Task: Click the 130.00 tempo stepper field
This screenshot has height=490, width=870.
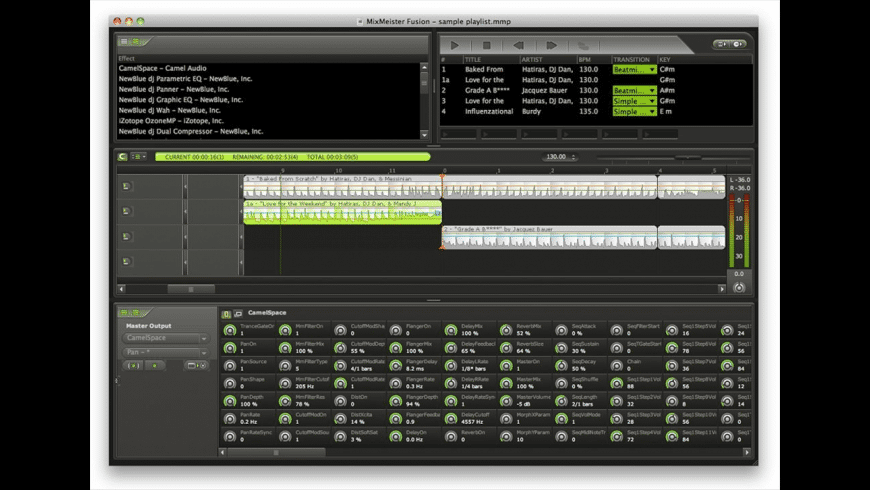Action: (558, 157)
